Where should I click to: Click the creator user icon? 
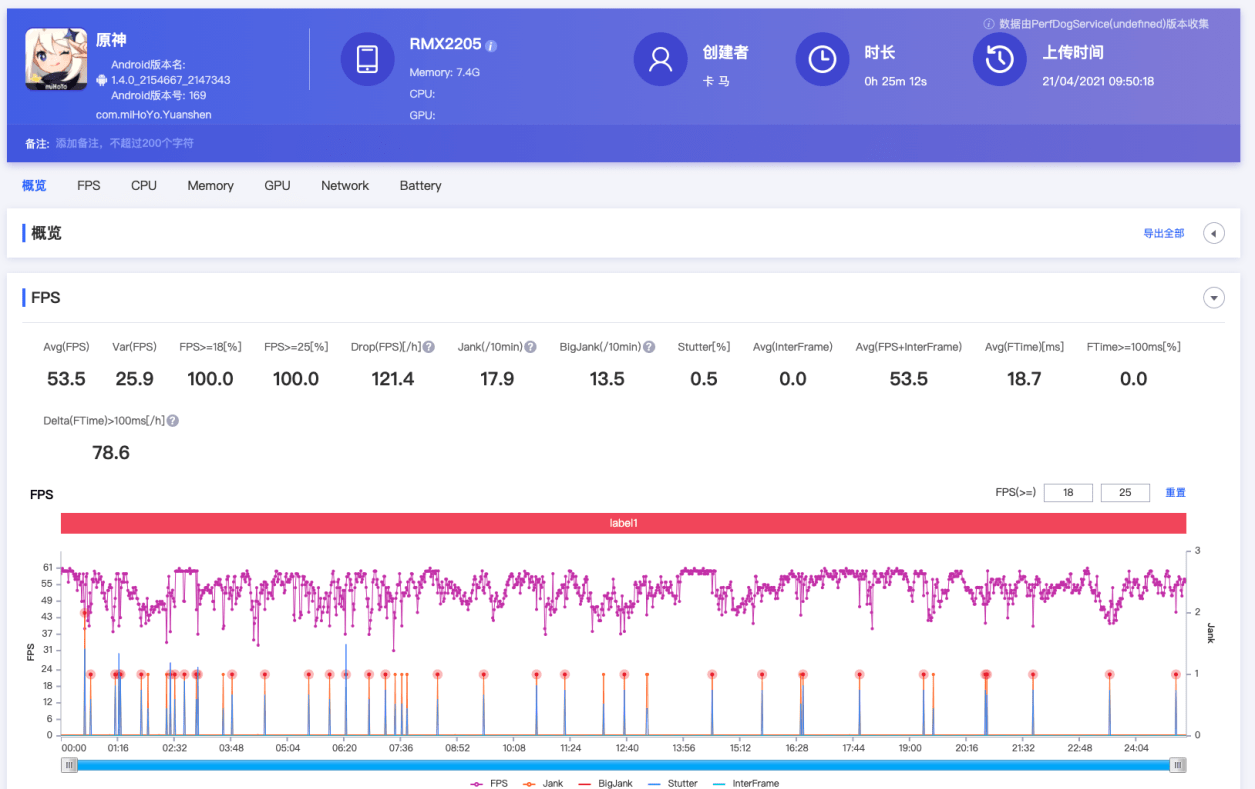tap(660, 59)
